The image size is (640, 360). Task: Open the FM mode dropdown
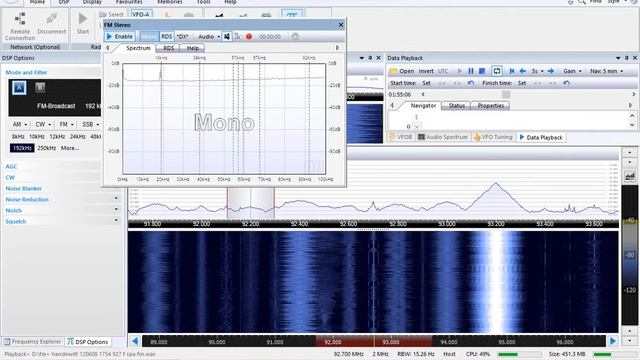[66, 124]
